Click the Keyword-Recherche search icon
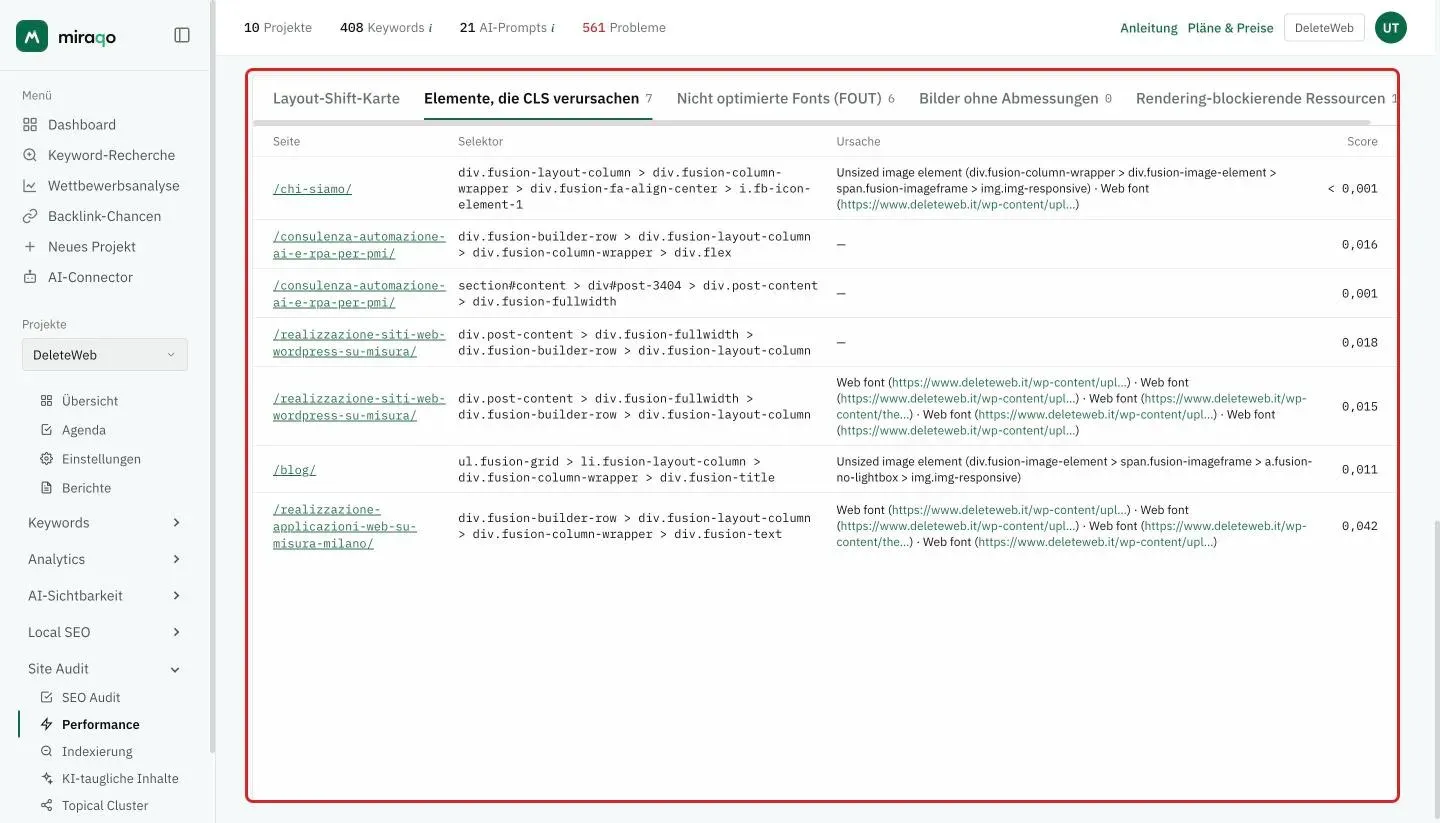The width and height of the screenshot is (1440, 823). pos(30,155)
